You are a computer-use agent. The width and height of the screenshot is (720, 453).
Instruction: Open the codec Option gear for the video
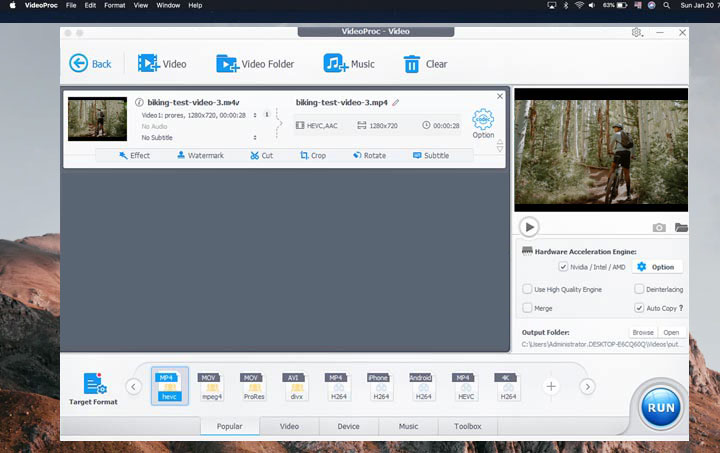(483, 122)
